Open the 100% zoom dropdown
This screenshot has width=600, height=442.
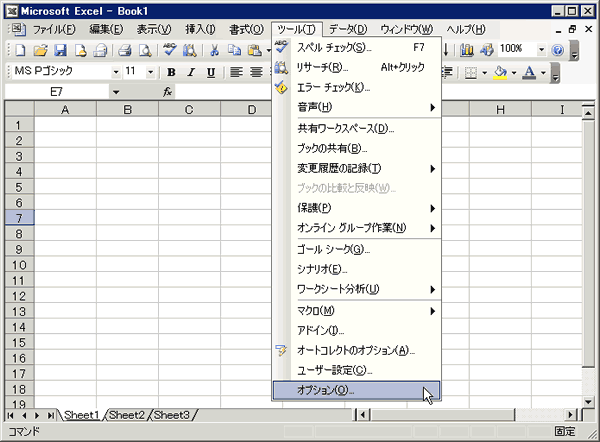(x=541, y=49)
